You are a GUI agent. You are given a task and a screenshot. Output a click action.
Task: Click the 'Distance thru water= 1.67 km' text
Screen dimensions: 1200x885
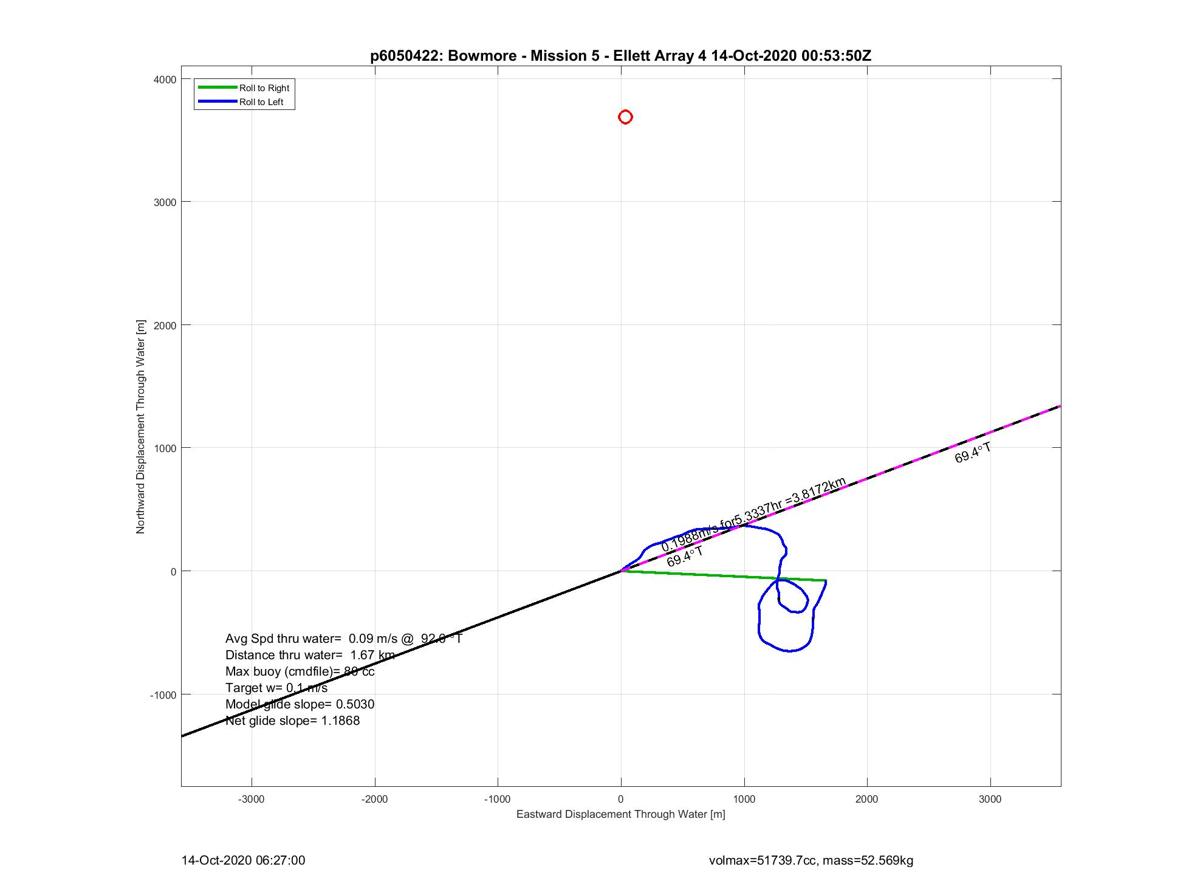tap(310, 655)
